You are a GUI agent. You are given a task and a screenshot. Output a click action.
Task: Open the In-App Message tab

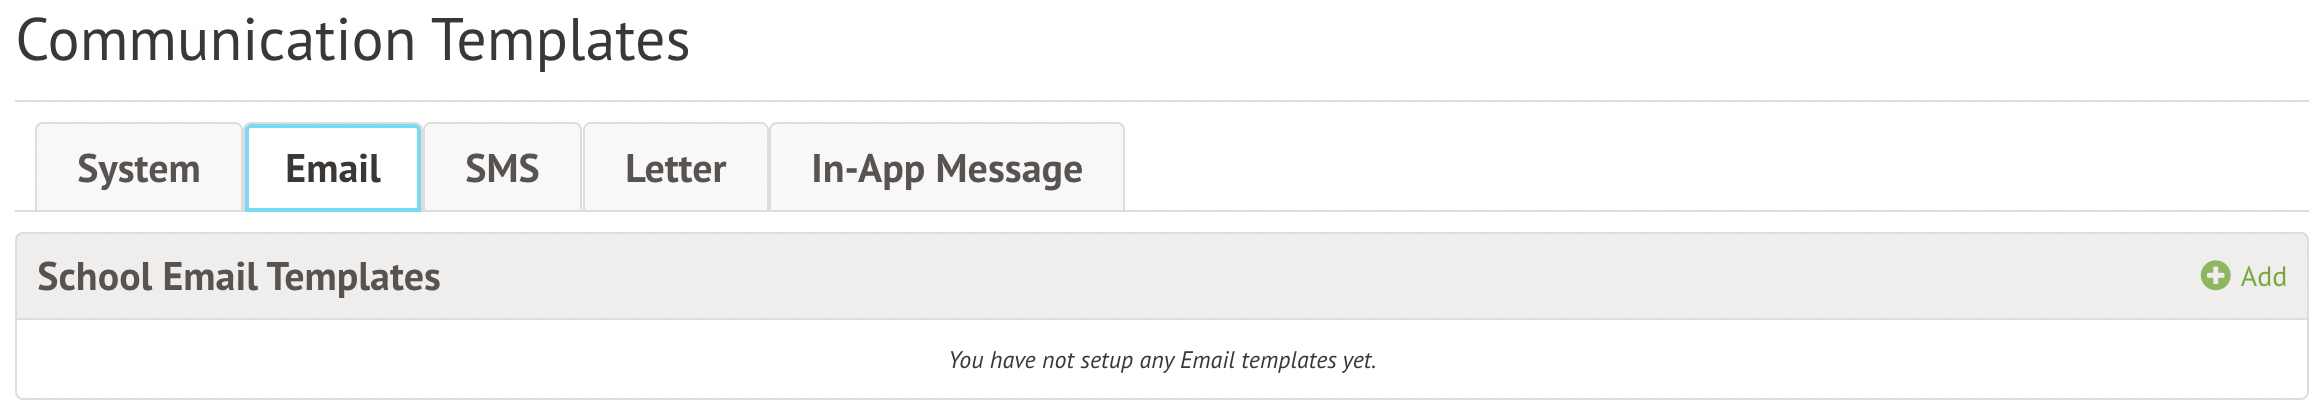pos(946,169)
